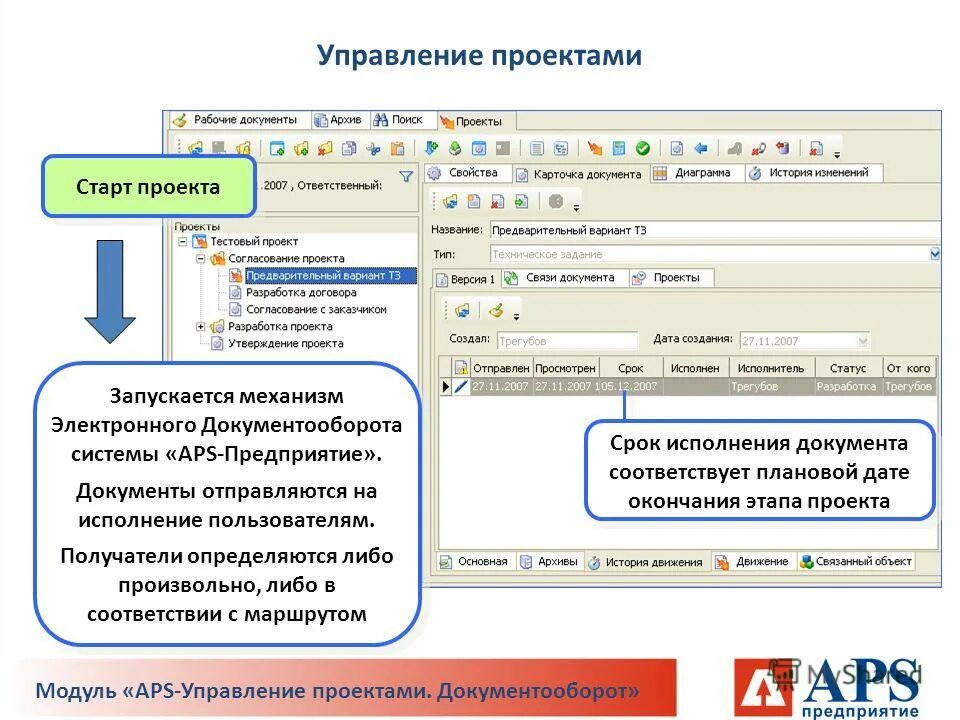
Task: Expand the Разработка проекта tree node
Action: tap(200, 326)
